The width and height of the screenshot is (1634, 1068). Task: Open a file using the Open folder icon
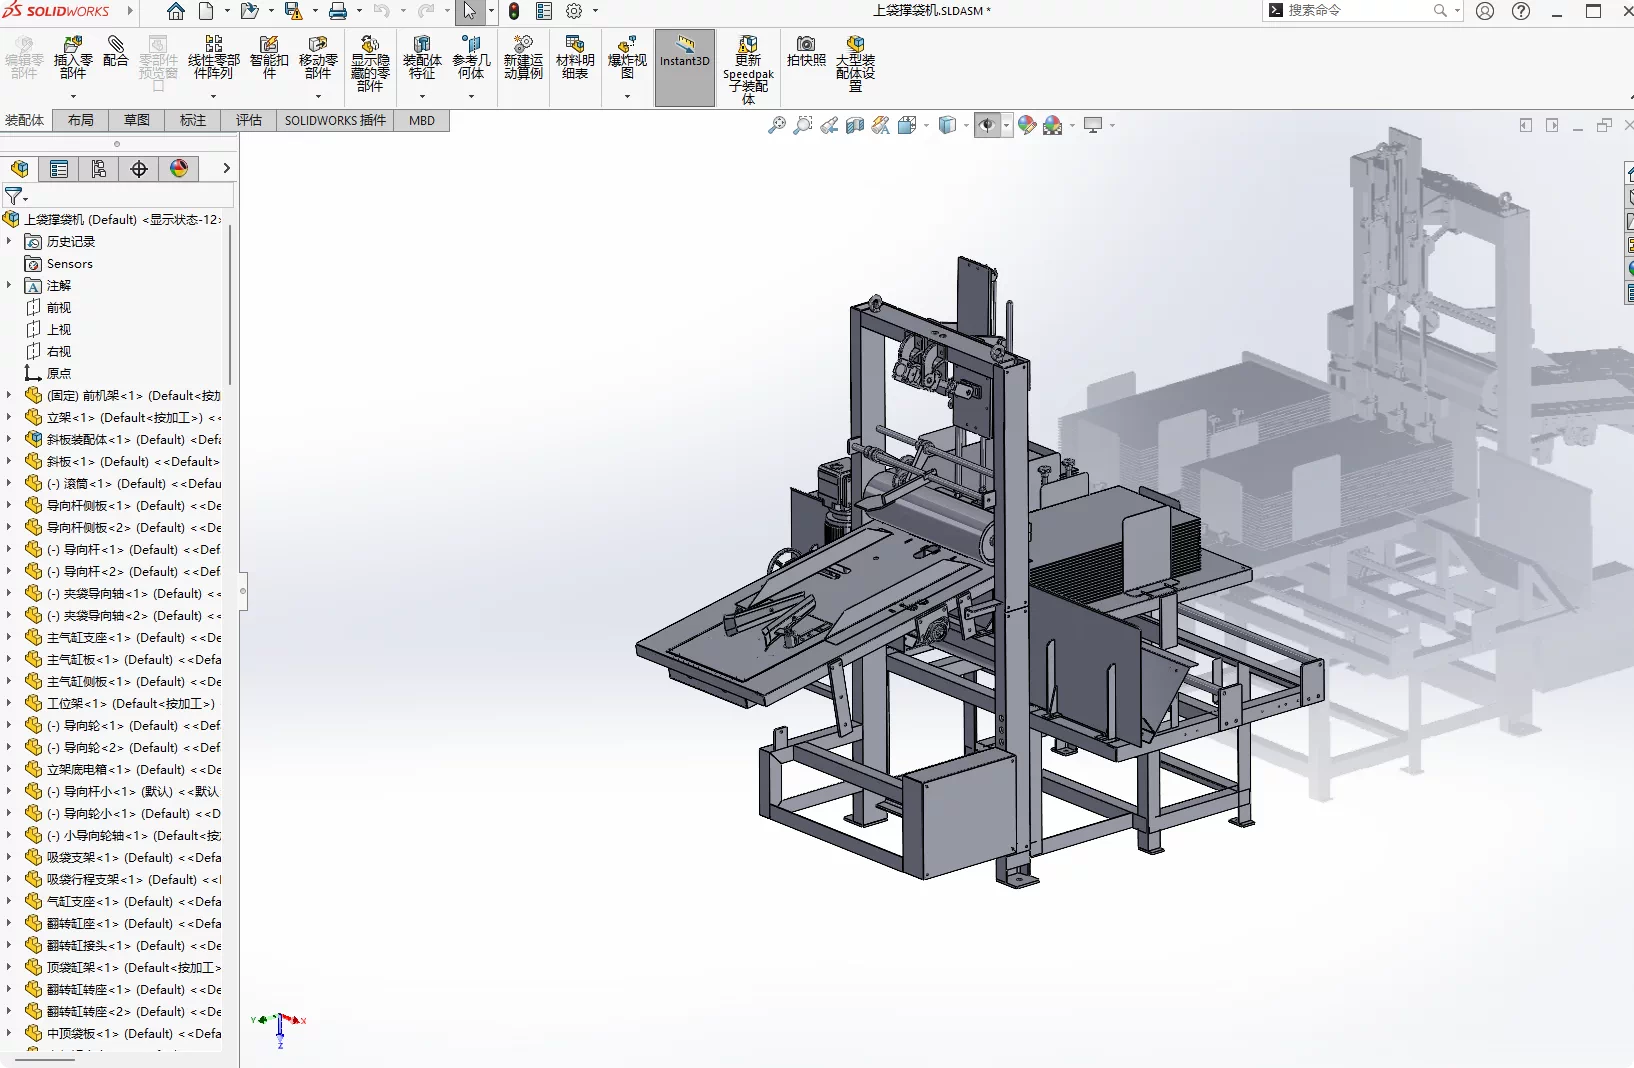pos(249,11)
